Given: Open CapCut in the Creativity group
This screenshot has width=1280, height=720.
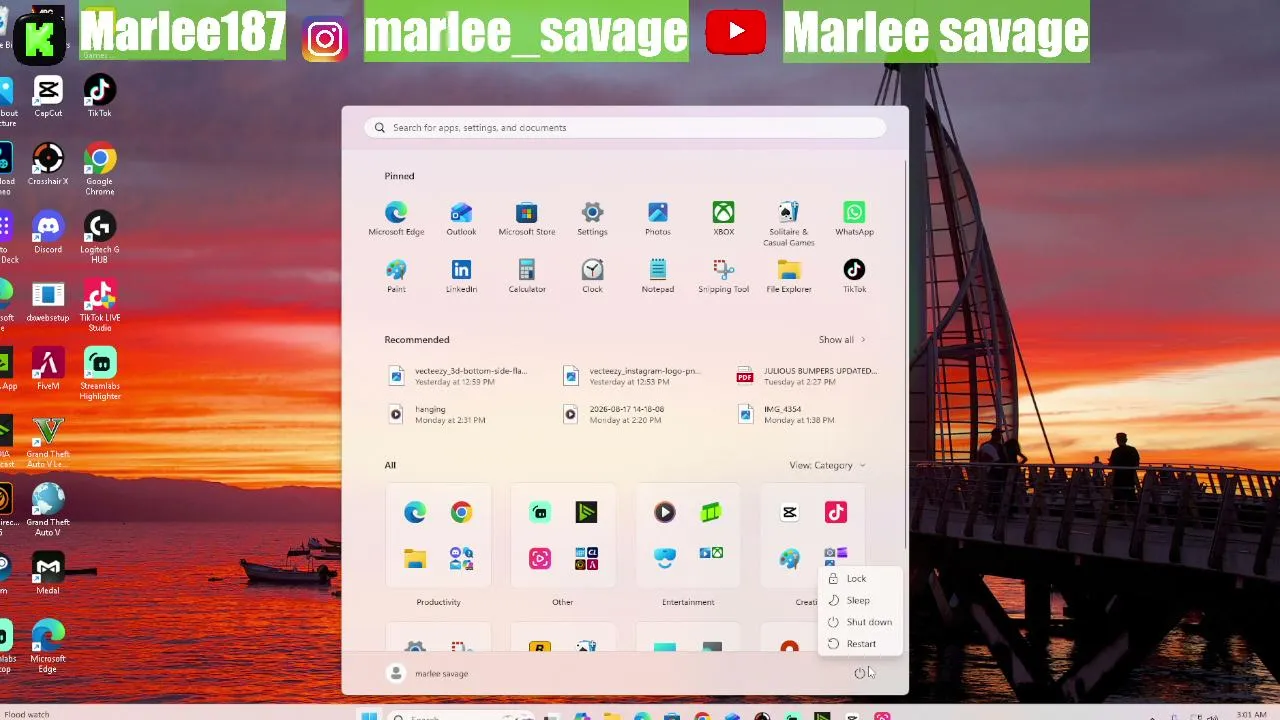Looking at the screenshot, I should pyautogui.click(x=789, y=513).
